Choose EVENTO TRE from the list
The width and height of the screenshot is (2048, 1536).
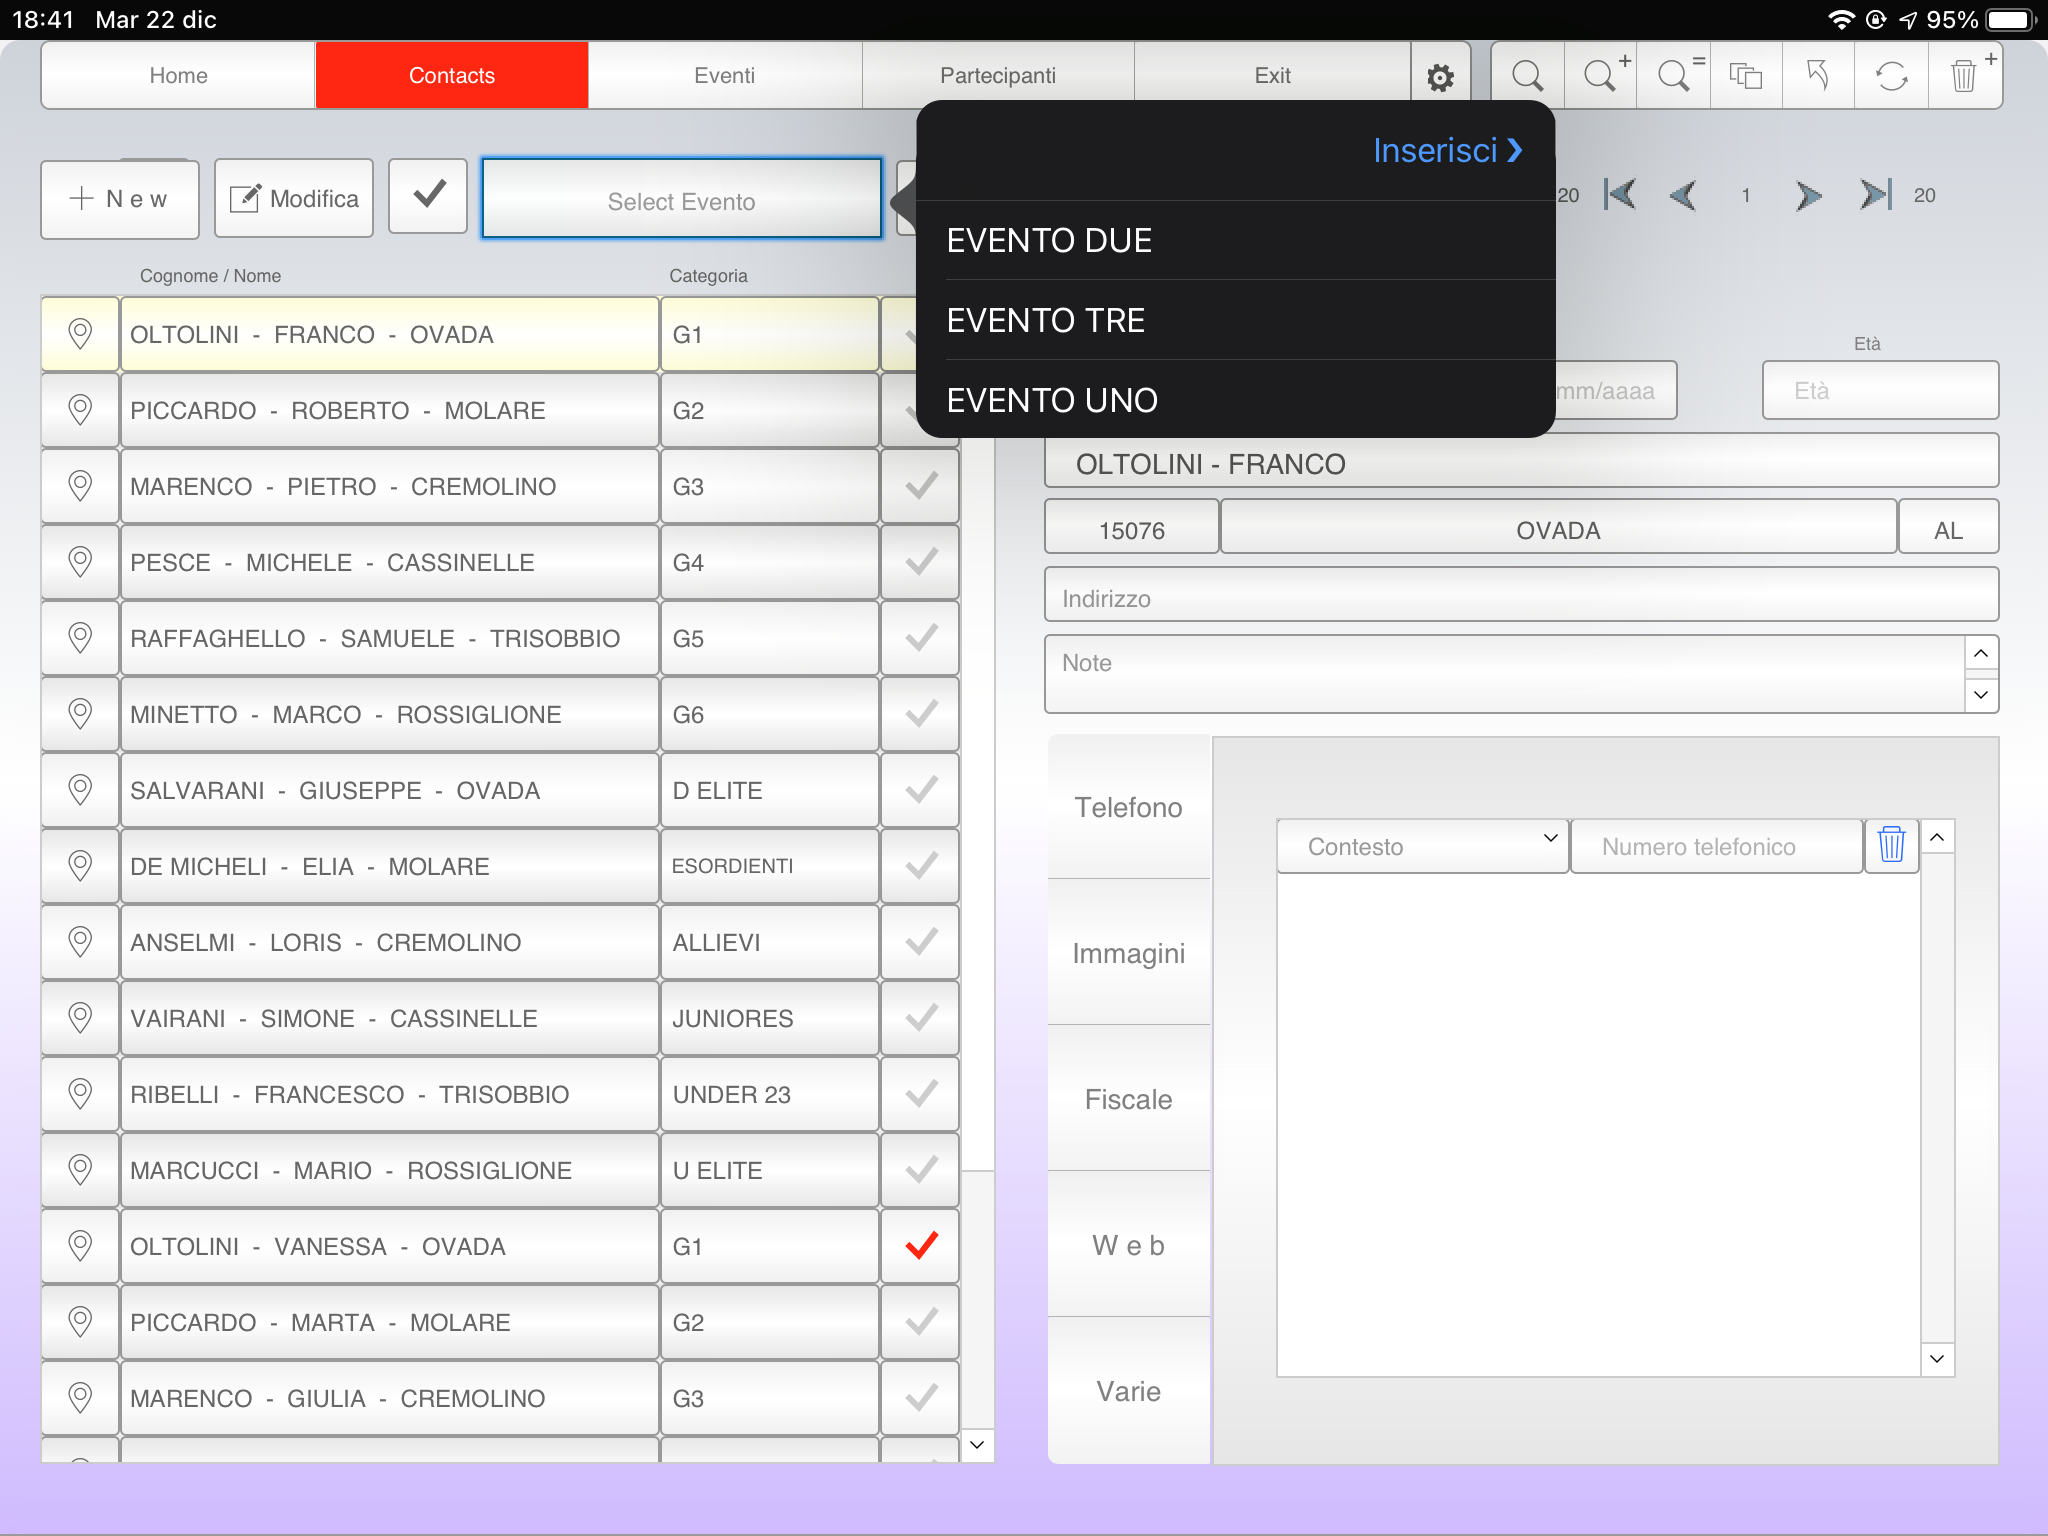point(1046,320)
